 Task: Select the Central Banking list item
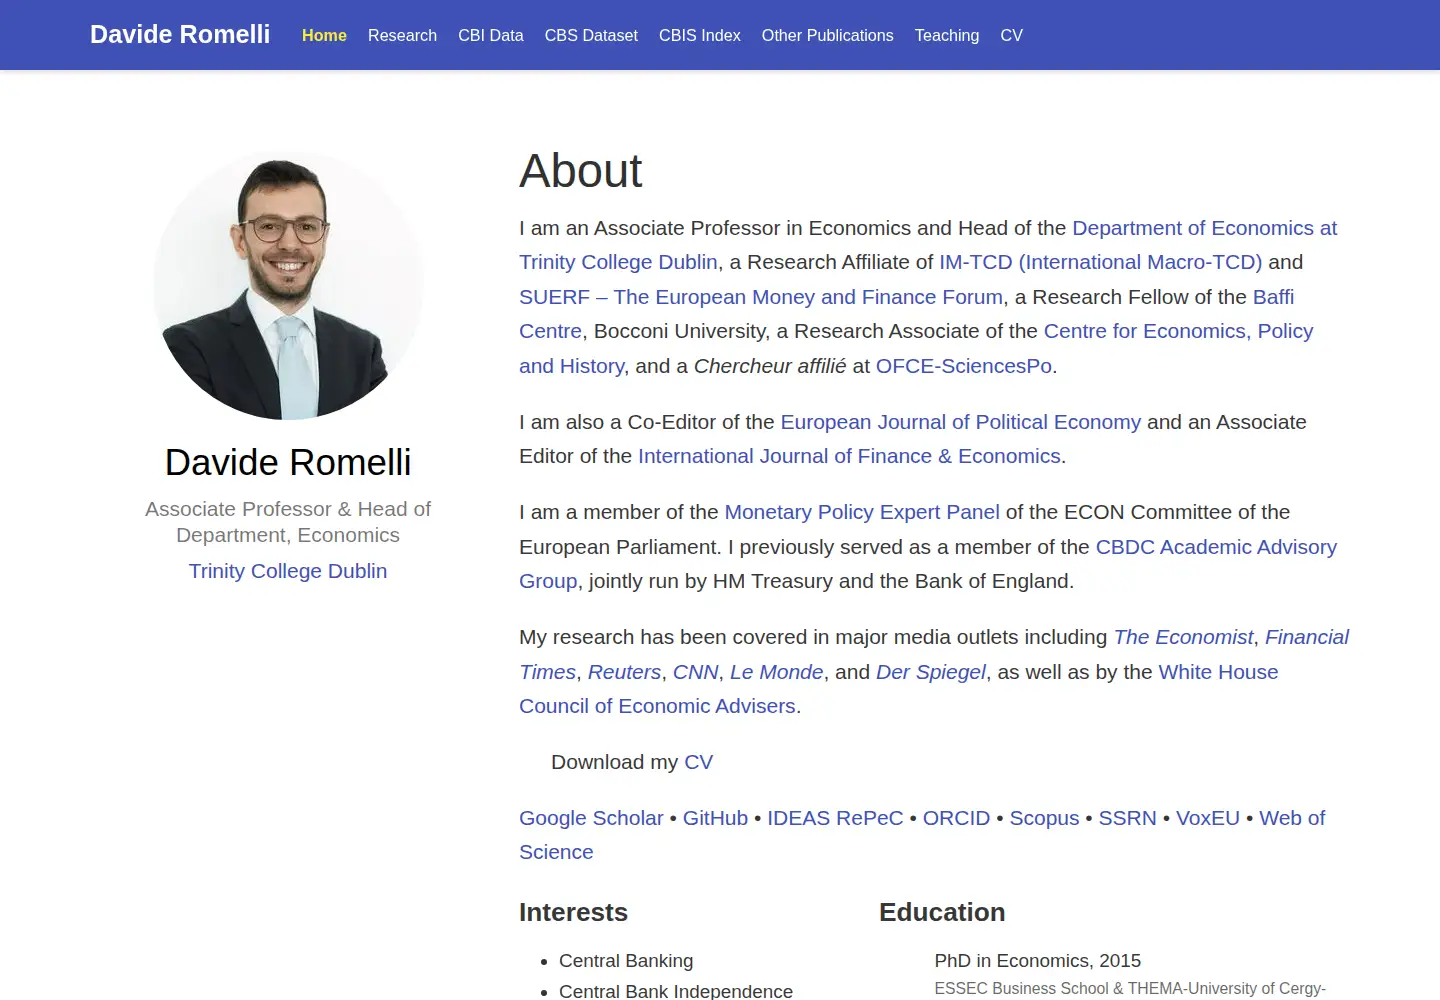(x=626, y=961)
